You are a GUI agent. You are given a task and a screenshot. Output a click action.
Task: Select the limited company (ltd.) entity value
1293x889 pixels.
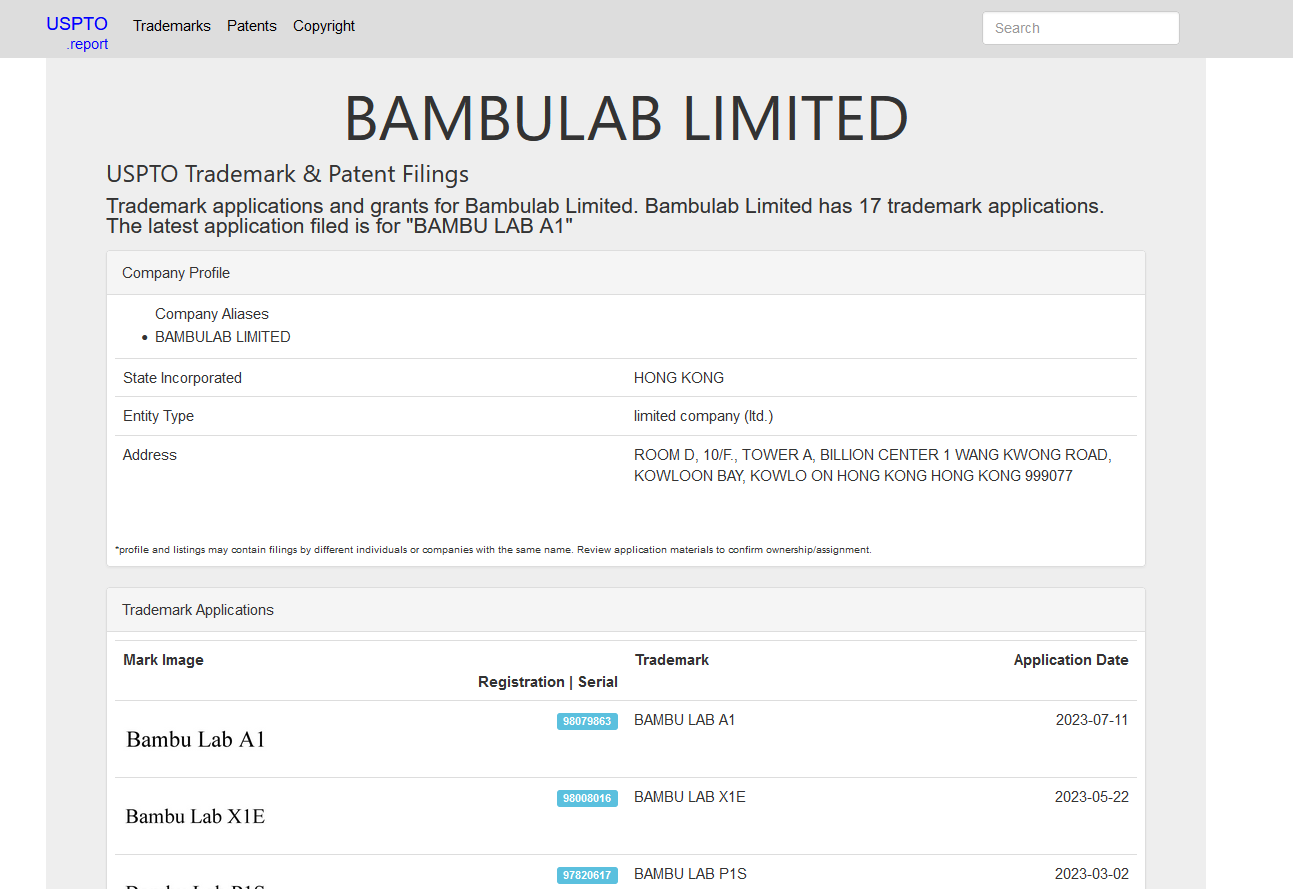coord(704,416)
